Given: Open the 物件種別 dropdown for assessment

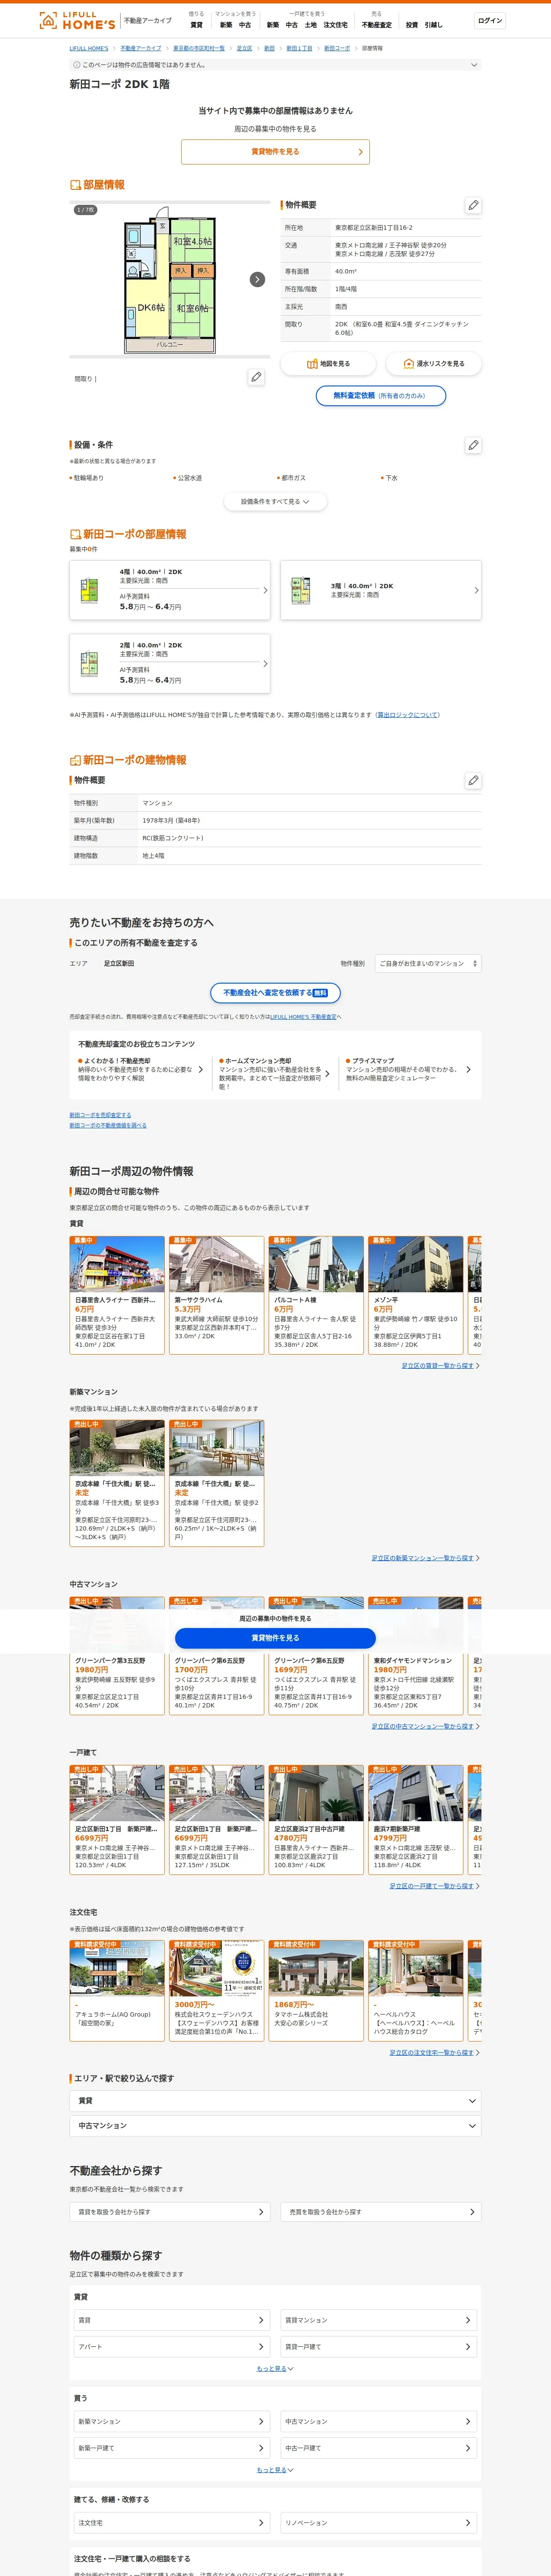Looking at the screenshot, I should (x=428, y=964).
